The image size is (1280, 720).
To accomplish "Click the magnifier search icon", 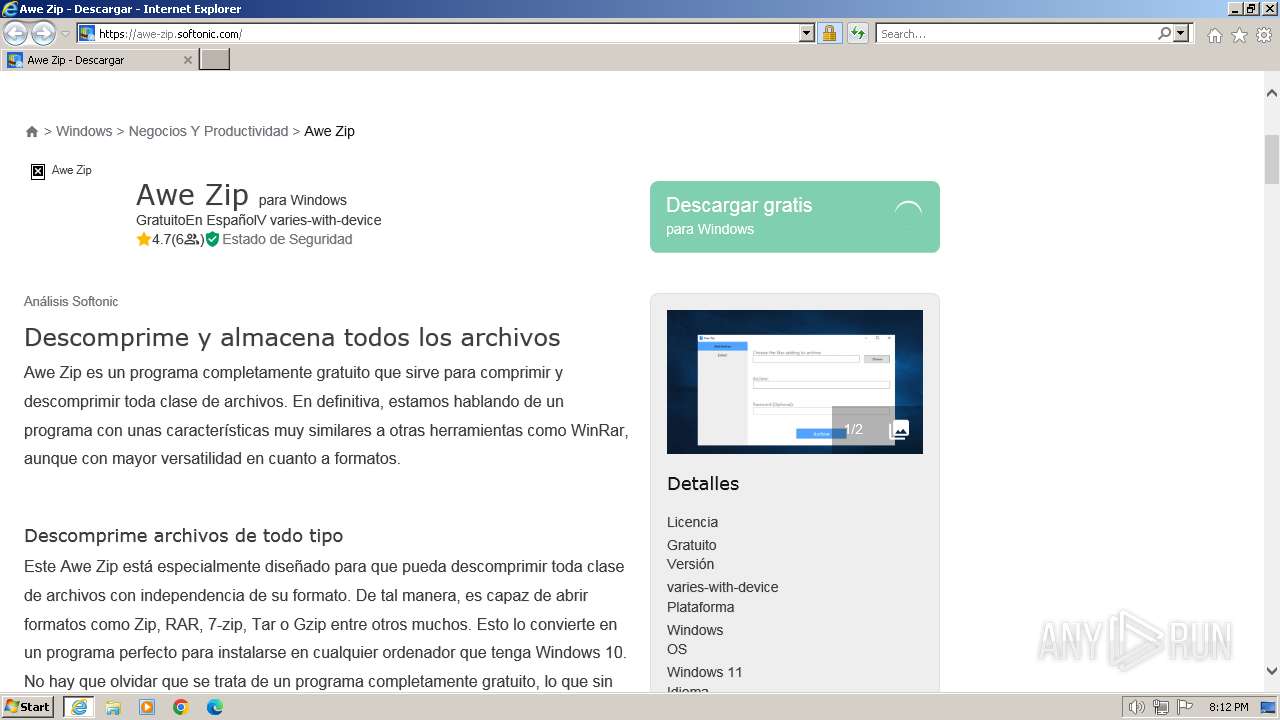I will coord(1164,34).
